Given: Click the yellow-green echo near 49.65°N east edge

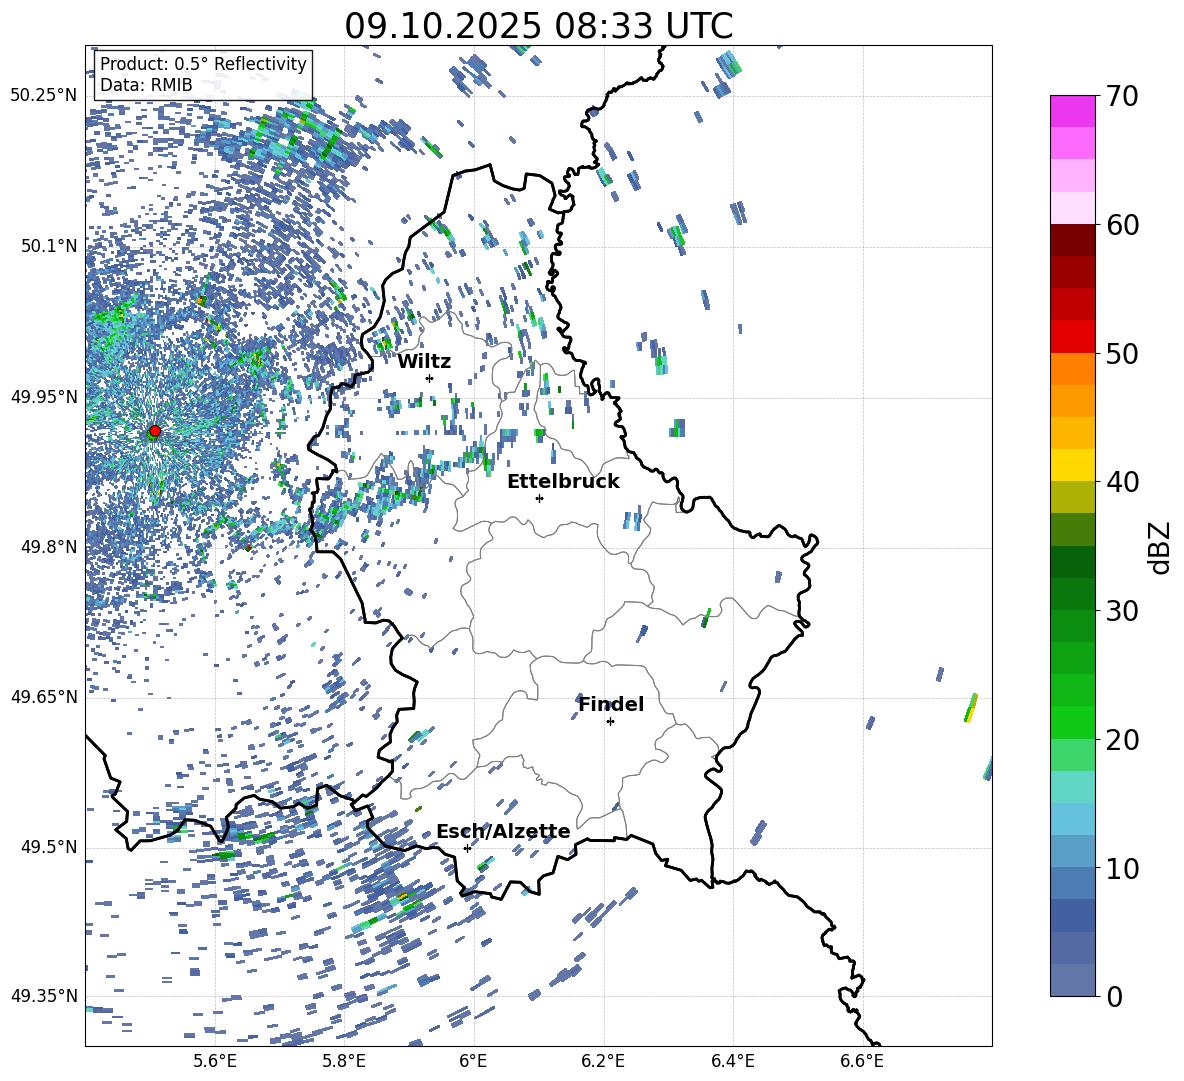Looking at the screenshot, I should tap(971, 707).
